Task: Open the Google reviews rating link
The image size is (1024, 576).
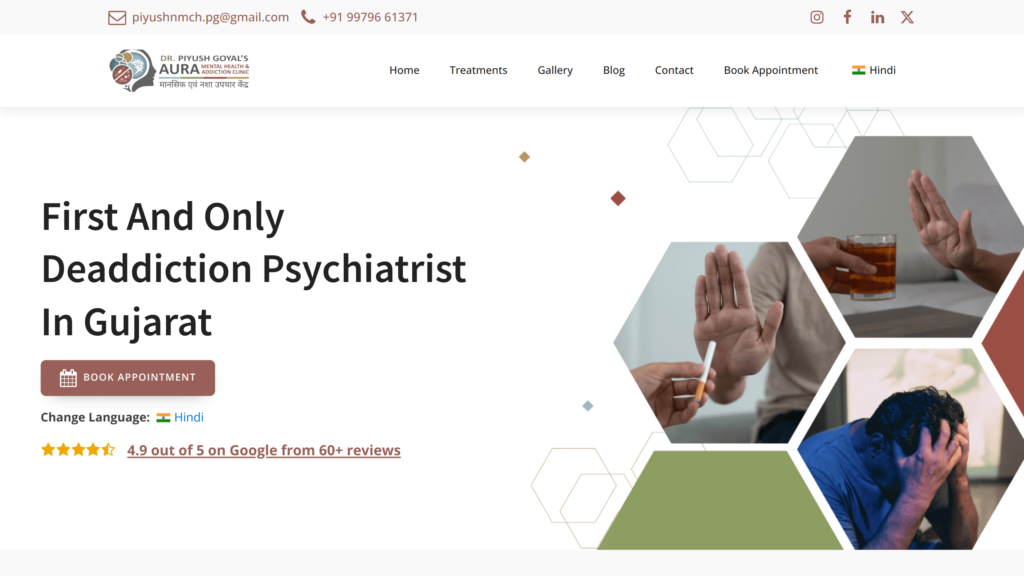Action: tap(264, 450)
